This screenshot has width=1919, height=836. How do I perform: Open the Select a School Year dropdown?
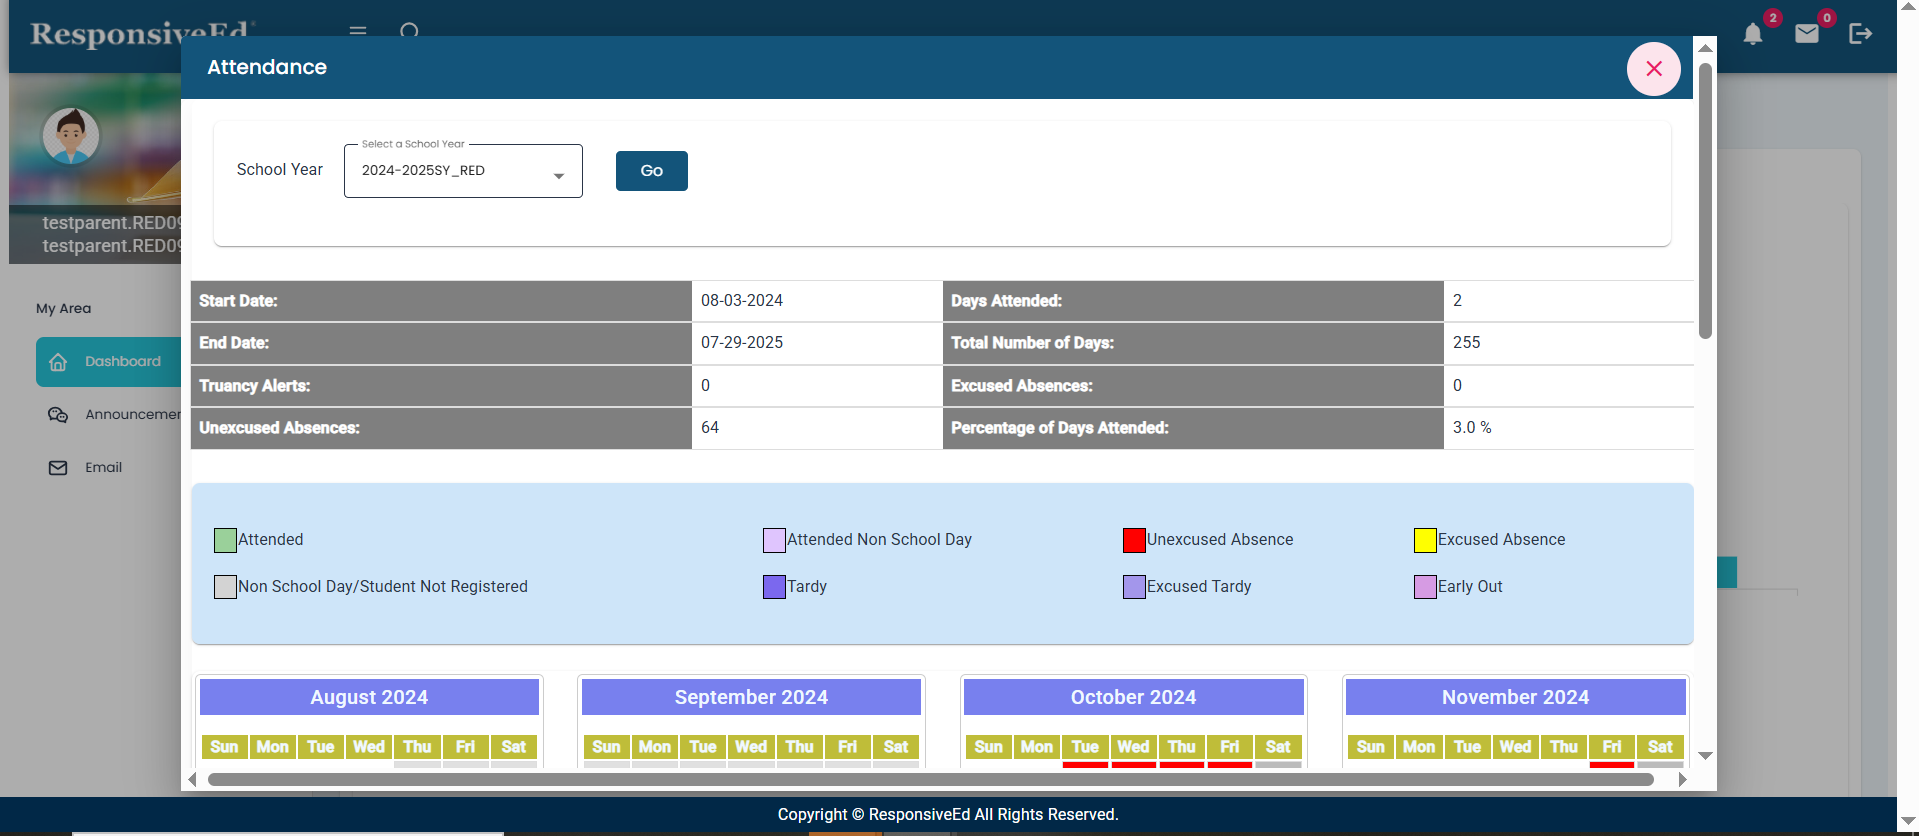(462, 171)
